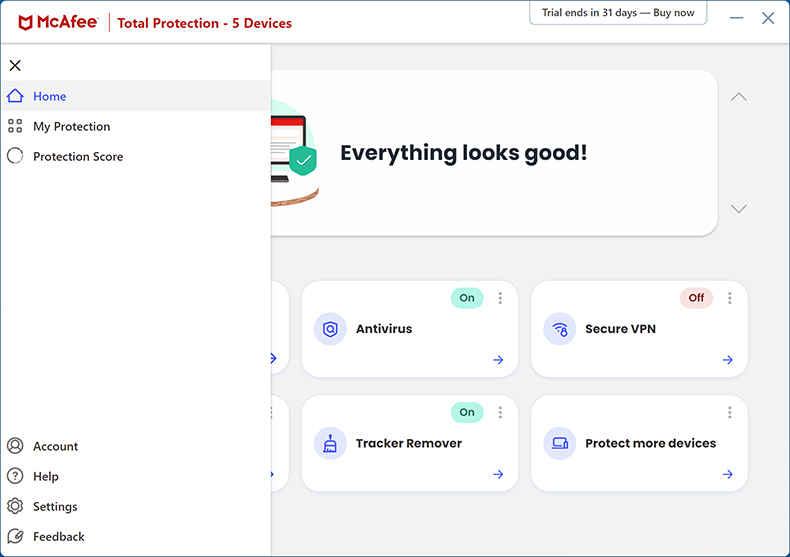This screenshot has width=790, height=557.
Task: Click the Tracker Remover broom icon
Action: tap(330, 443)
